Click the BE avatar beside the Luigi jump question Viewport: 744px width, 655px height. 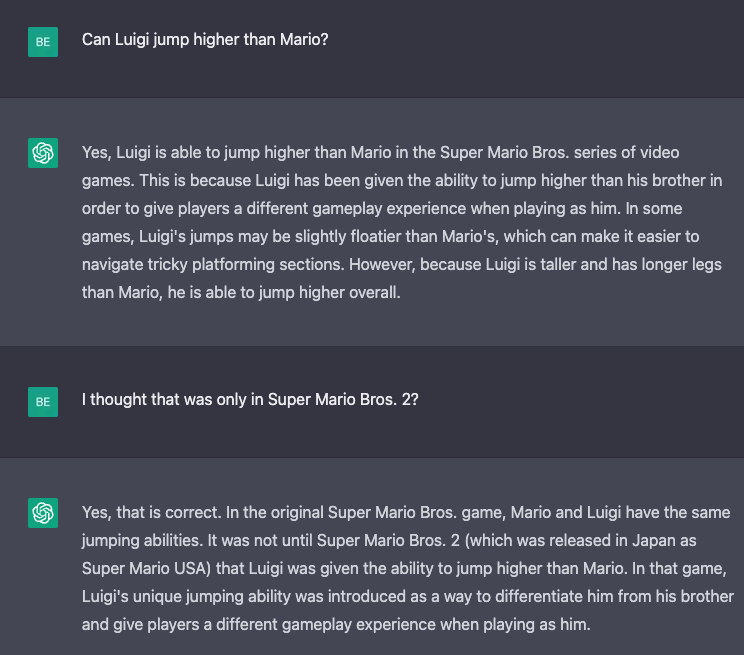click(x=43, y=42)
